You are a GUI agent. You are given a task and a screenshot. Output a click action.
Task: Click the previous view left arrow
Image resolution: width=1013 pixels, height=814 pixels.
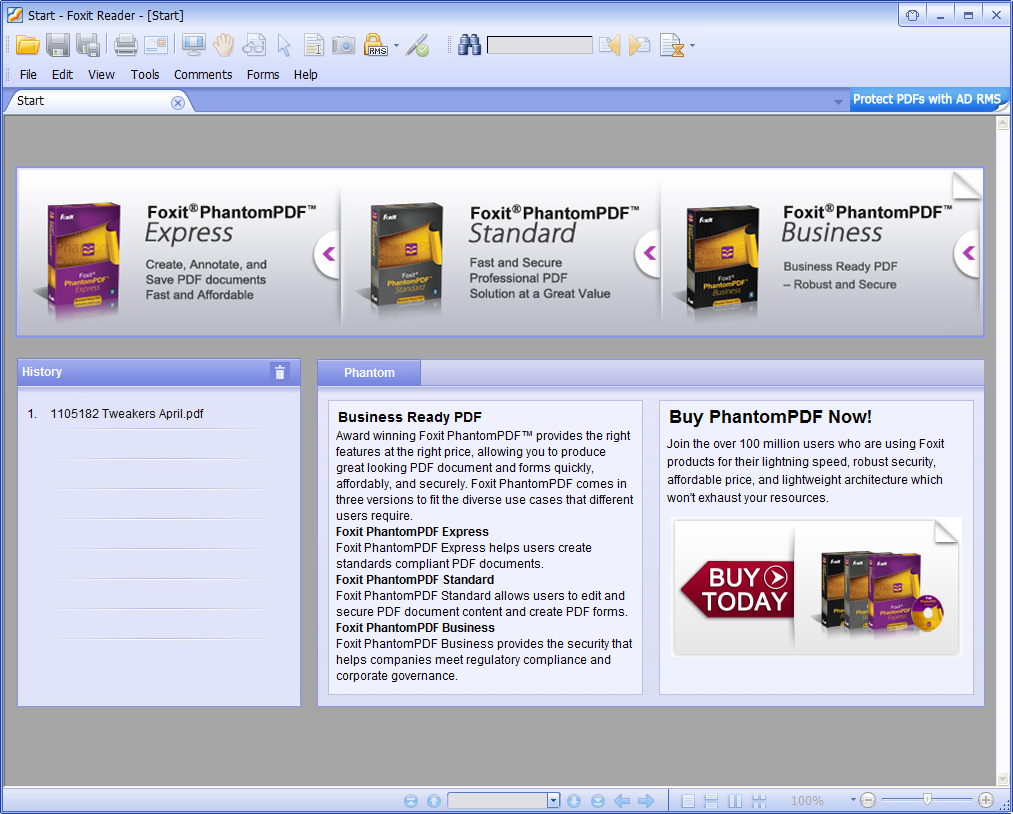click(621, 801)
